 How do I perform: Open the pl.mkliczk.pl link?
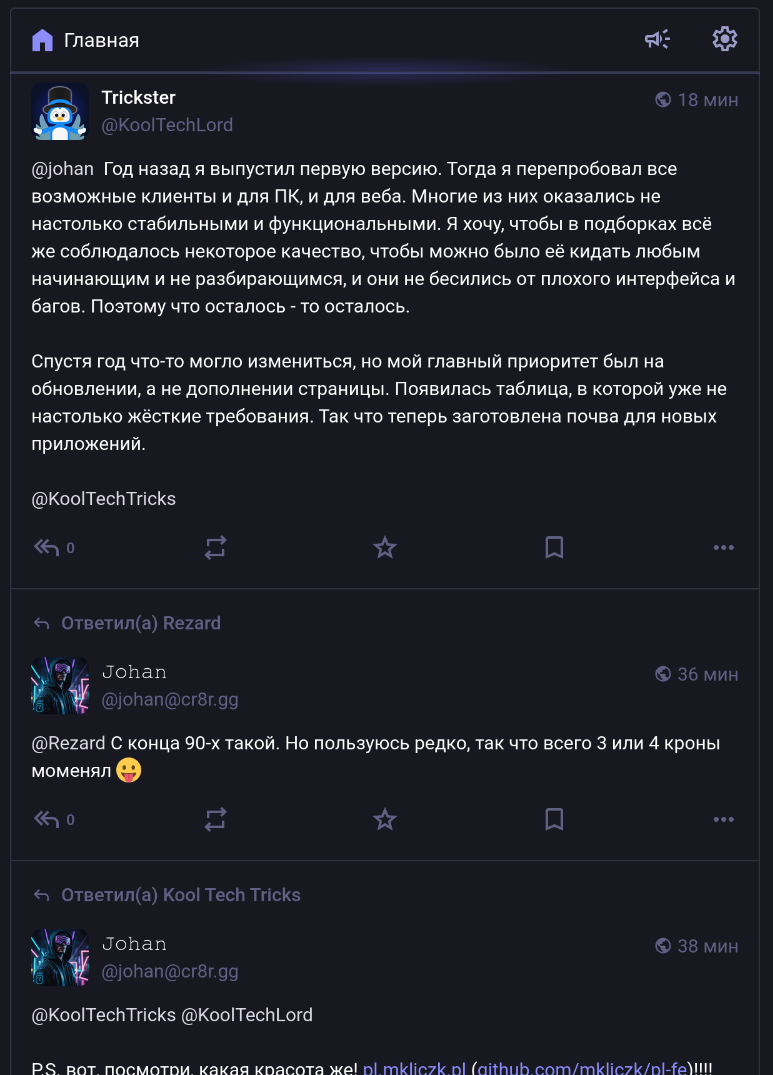point(414,1068)
